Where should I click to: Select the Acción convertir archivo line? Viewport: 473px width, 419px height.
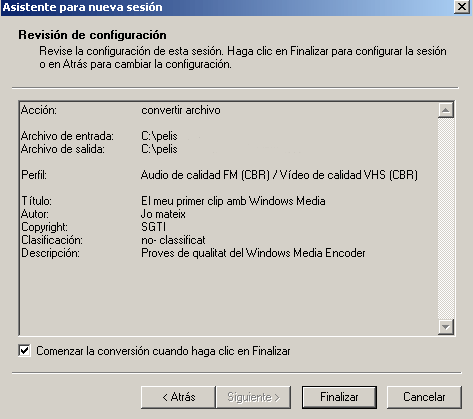click(x=121, y=110)
